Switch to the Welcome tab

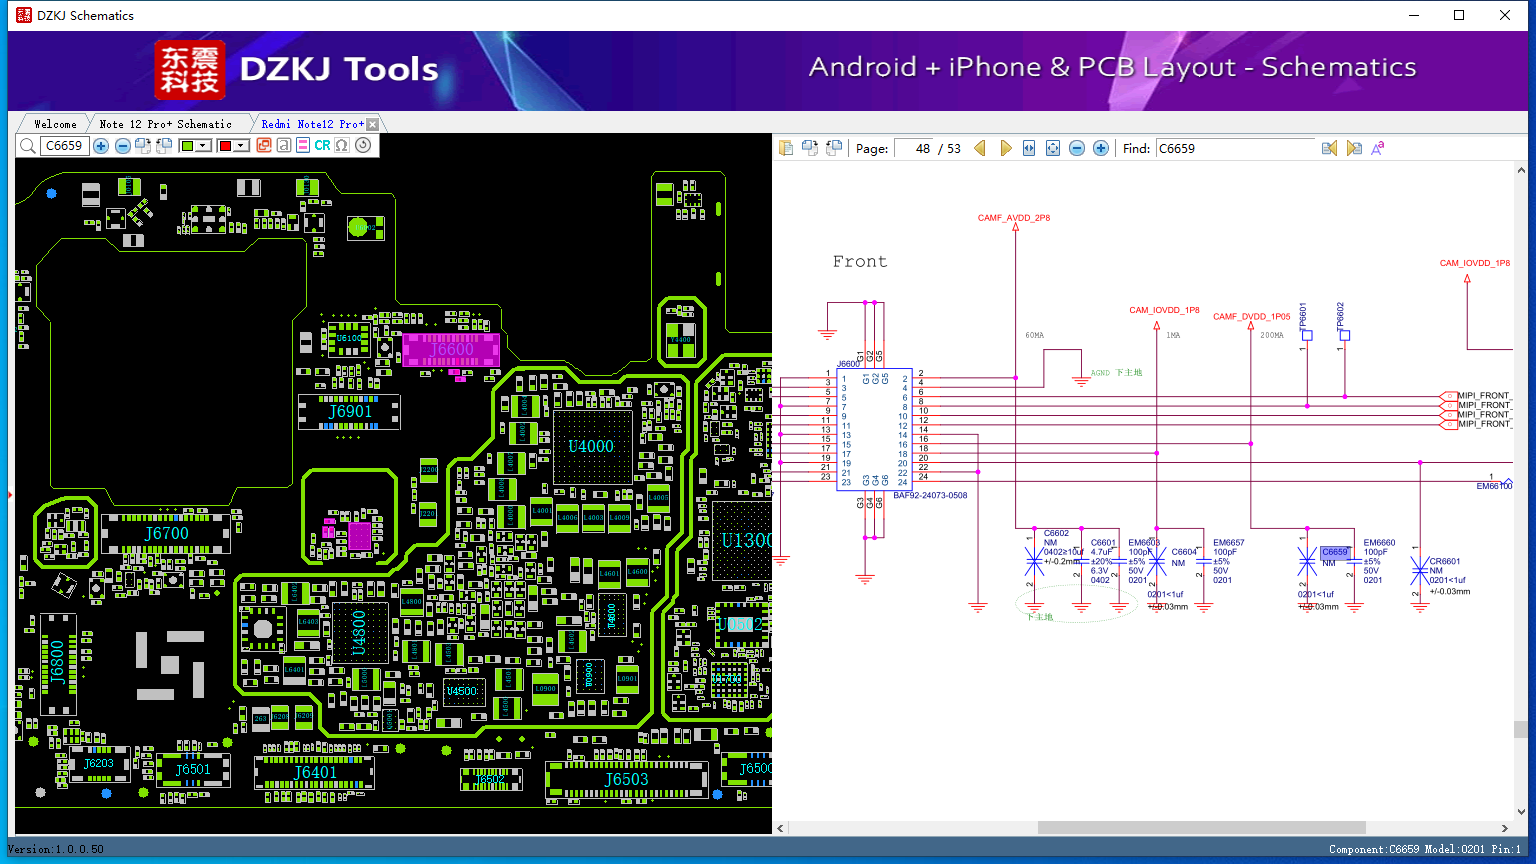click(55, 124)
